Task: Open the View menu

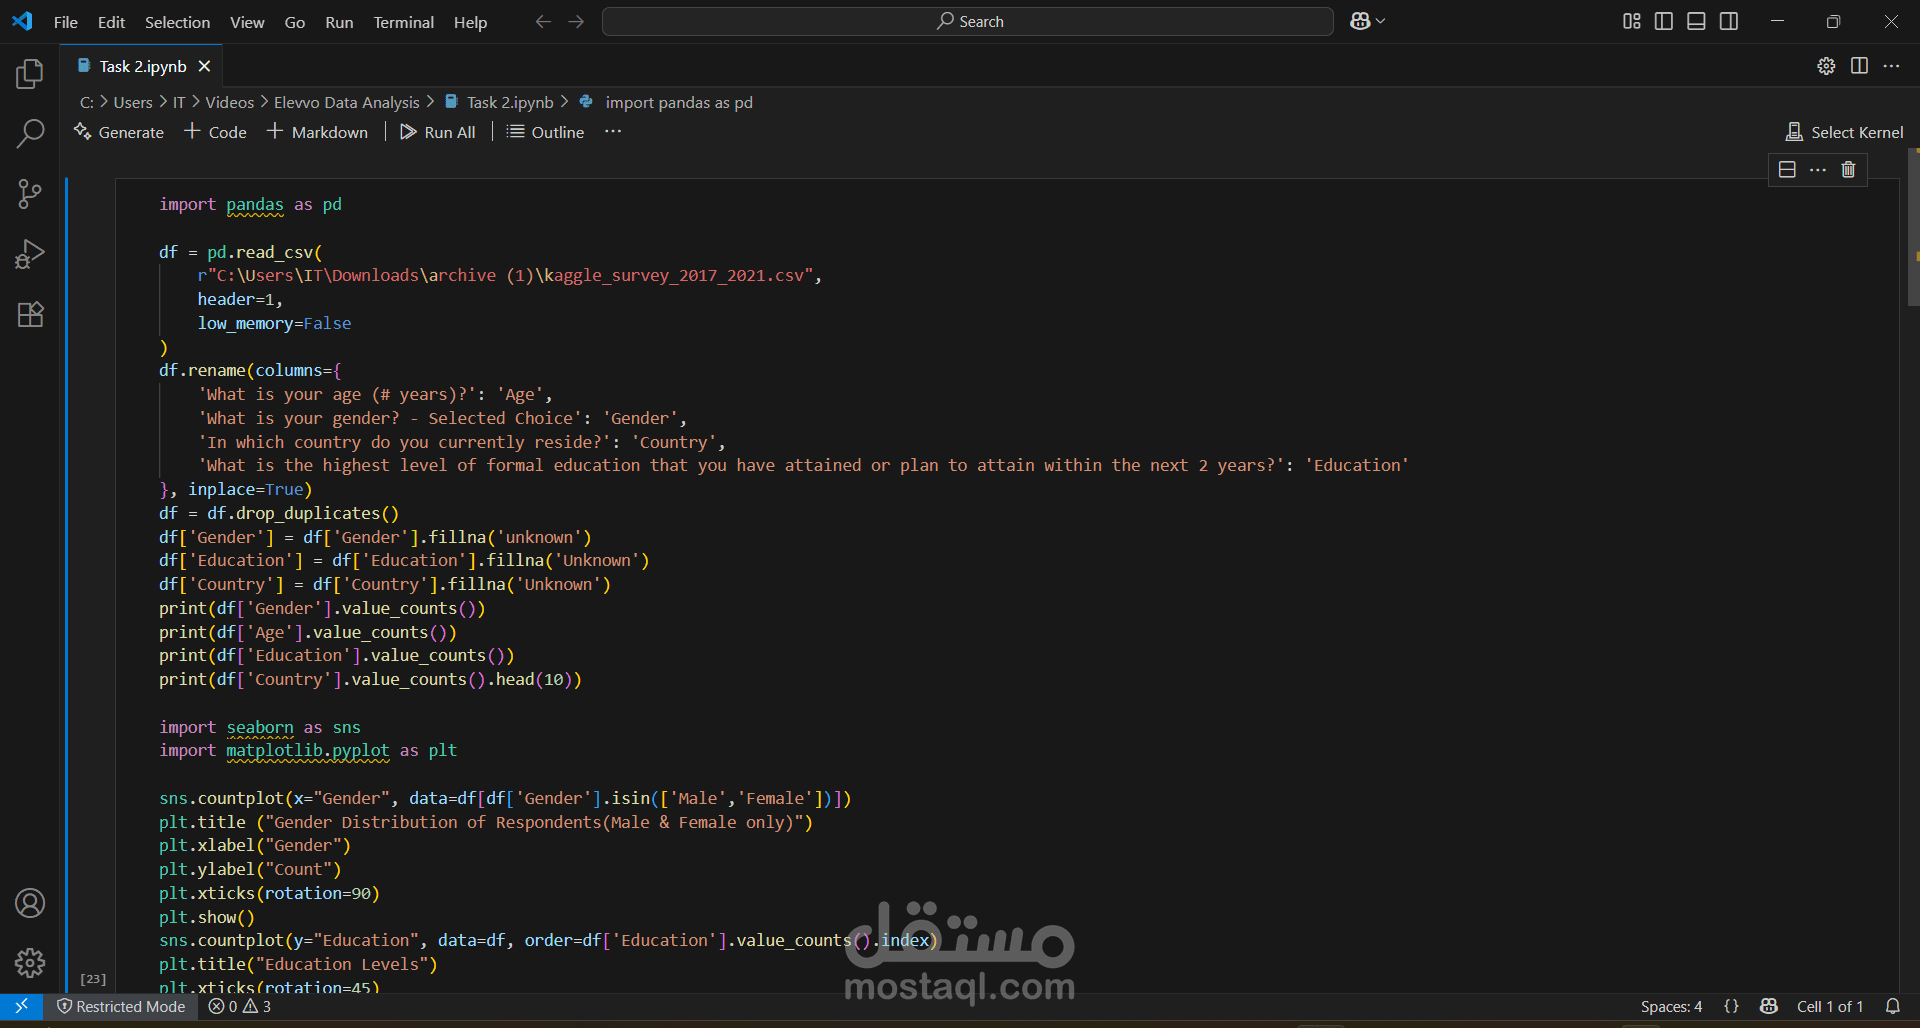Action: tap(247, 22)
